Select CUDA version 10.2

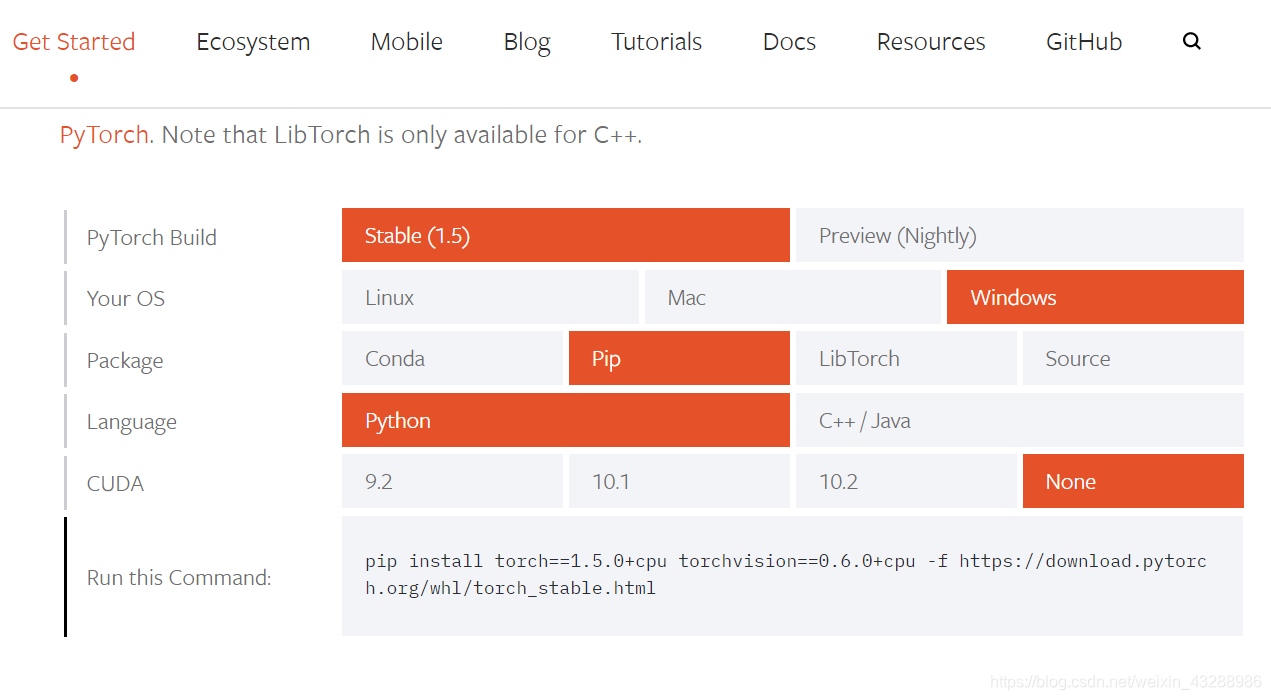point(906,481)
